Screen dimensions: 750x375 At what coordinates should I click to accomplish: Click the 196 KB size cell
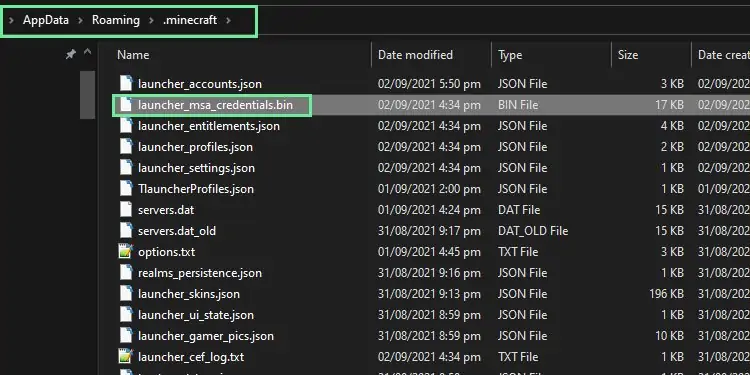tap(666, 294)
